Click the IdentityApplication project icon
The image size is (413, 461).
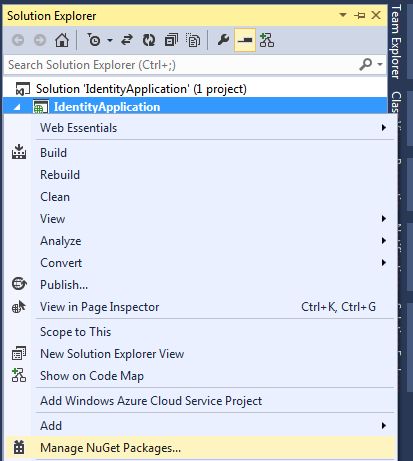[x=41, y=107]
